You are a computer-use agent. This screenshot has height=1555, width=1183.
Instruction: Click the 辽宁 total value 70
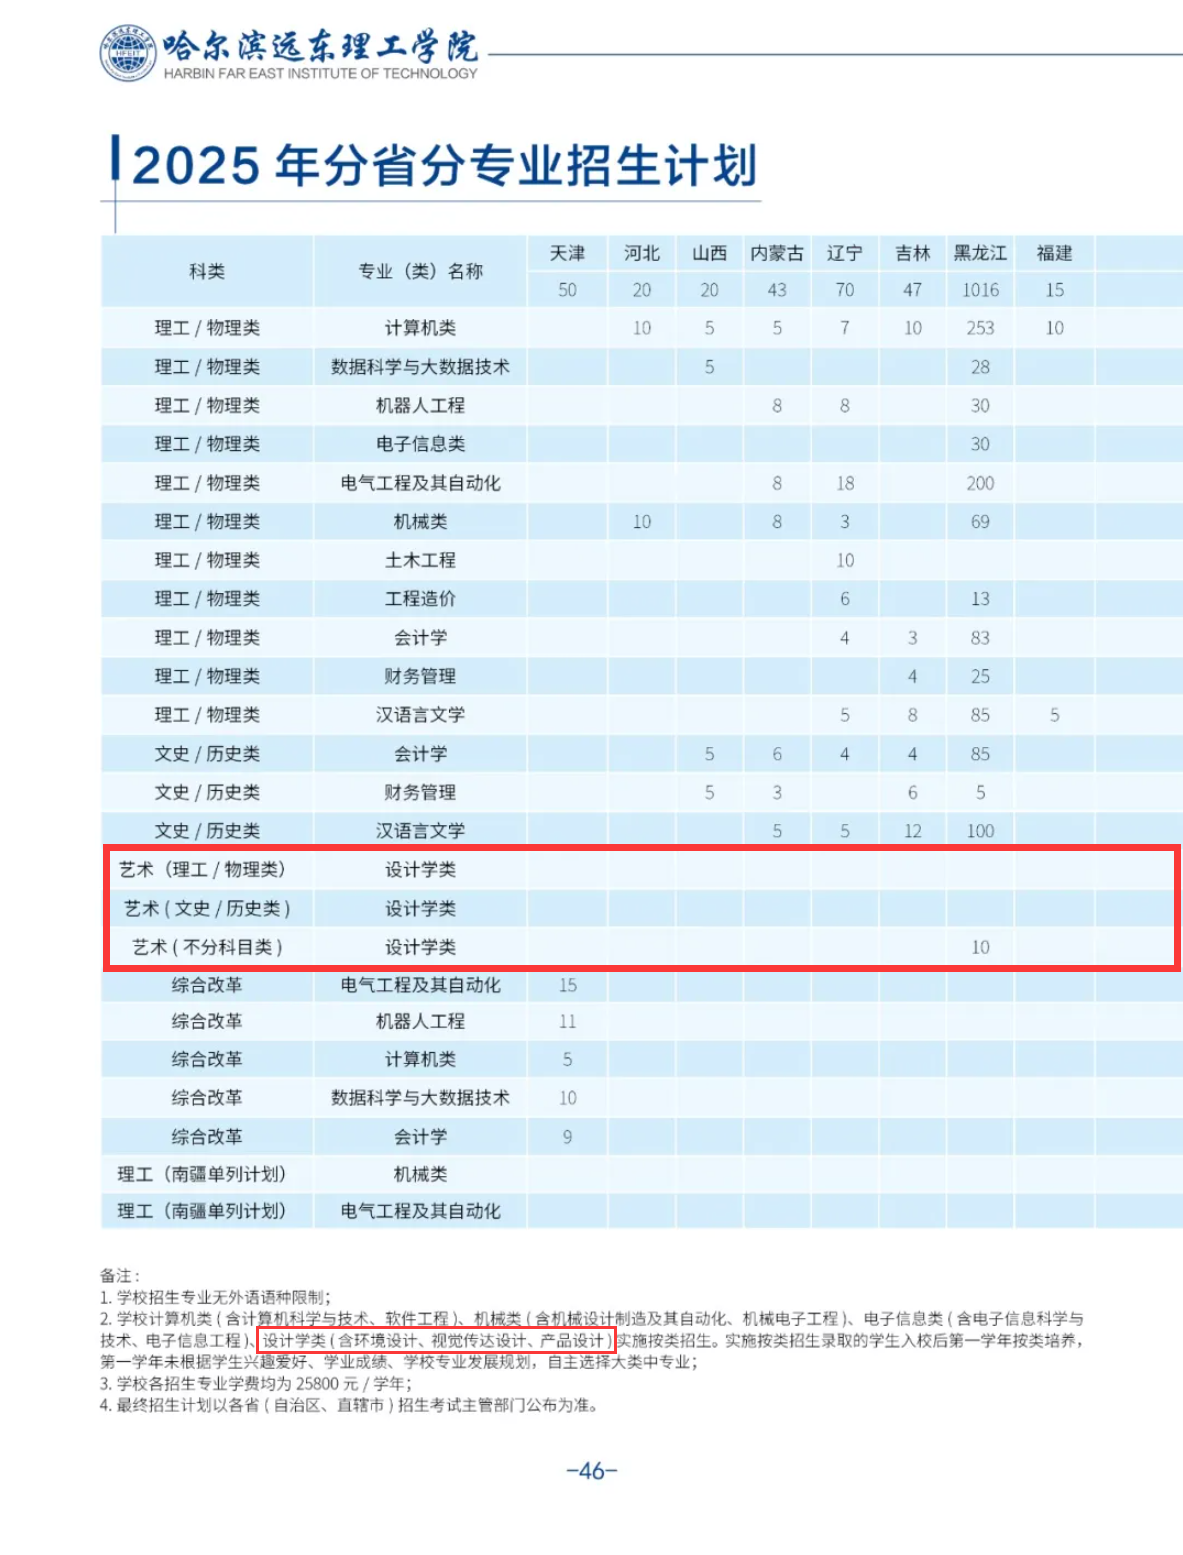click(x=845, y=290)
